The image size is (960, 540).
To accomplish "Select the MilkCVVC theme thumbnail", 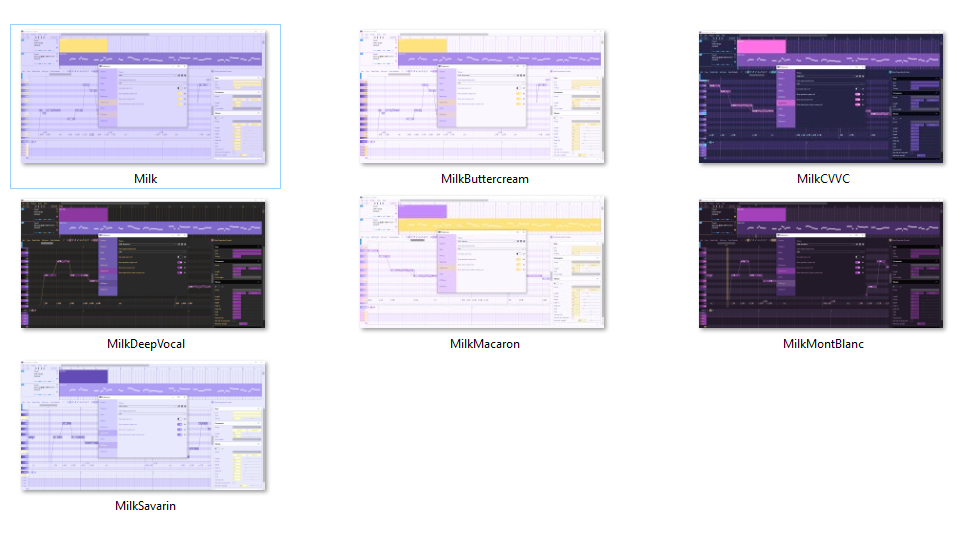I will coord(821,98).
